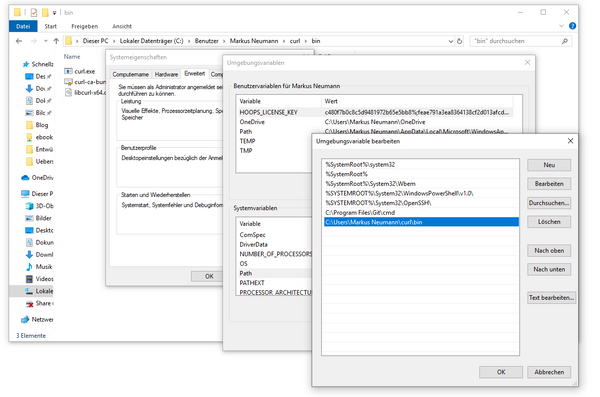Image resolution: width=600 pixels, height=397 pixels.
Task: Select the %SystemRoot%\system32 entry
Action: (421, 165)
